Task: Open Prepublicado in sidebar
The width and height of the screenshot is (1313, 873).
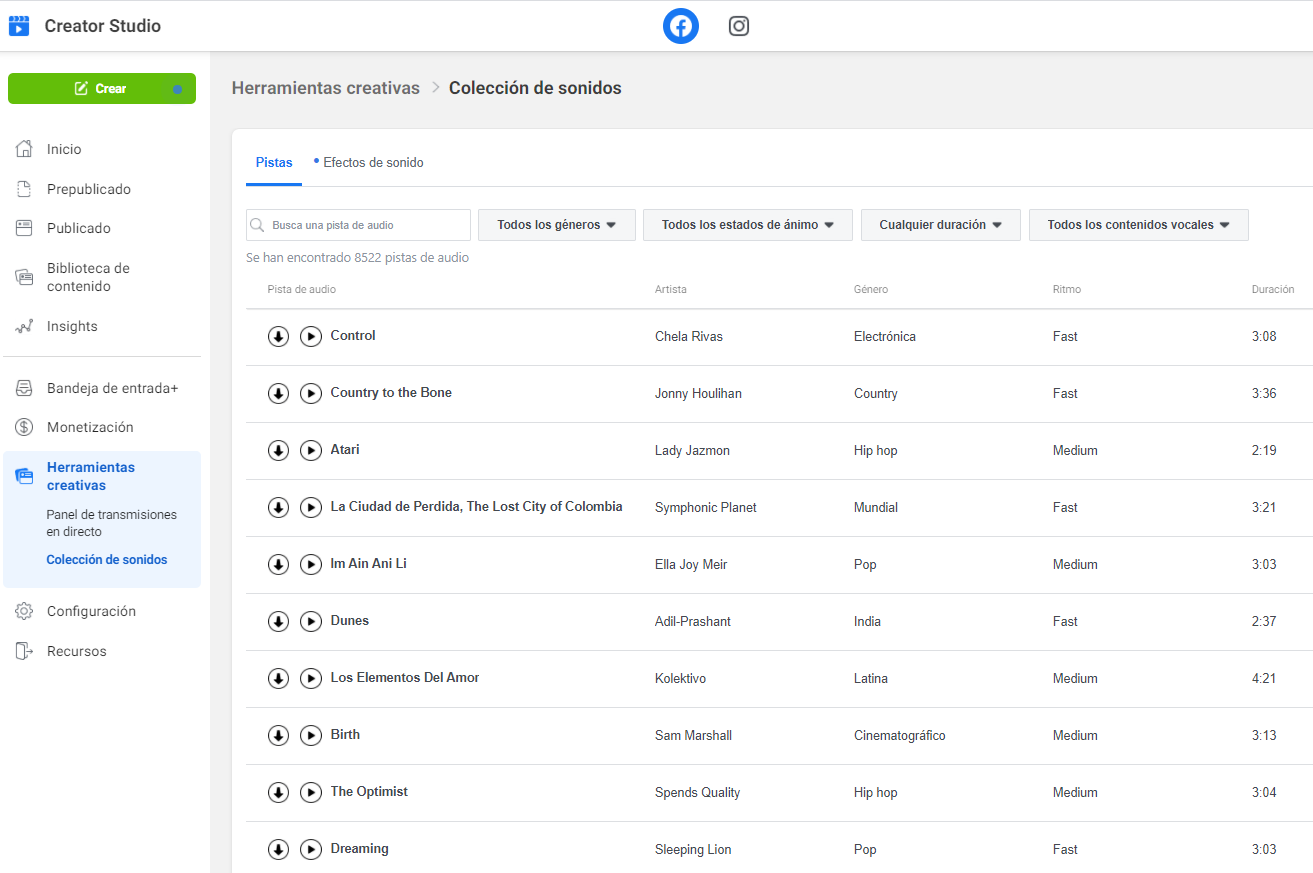Action: [x=89, y=189]
